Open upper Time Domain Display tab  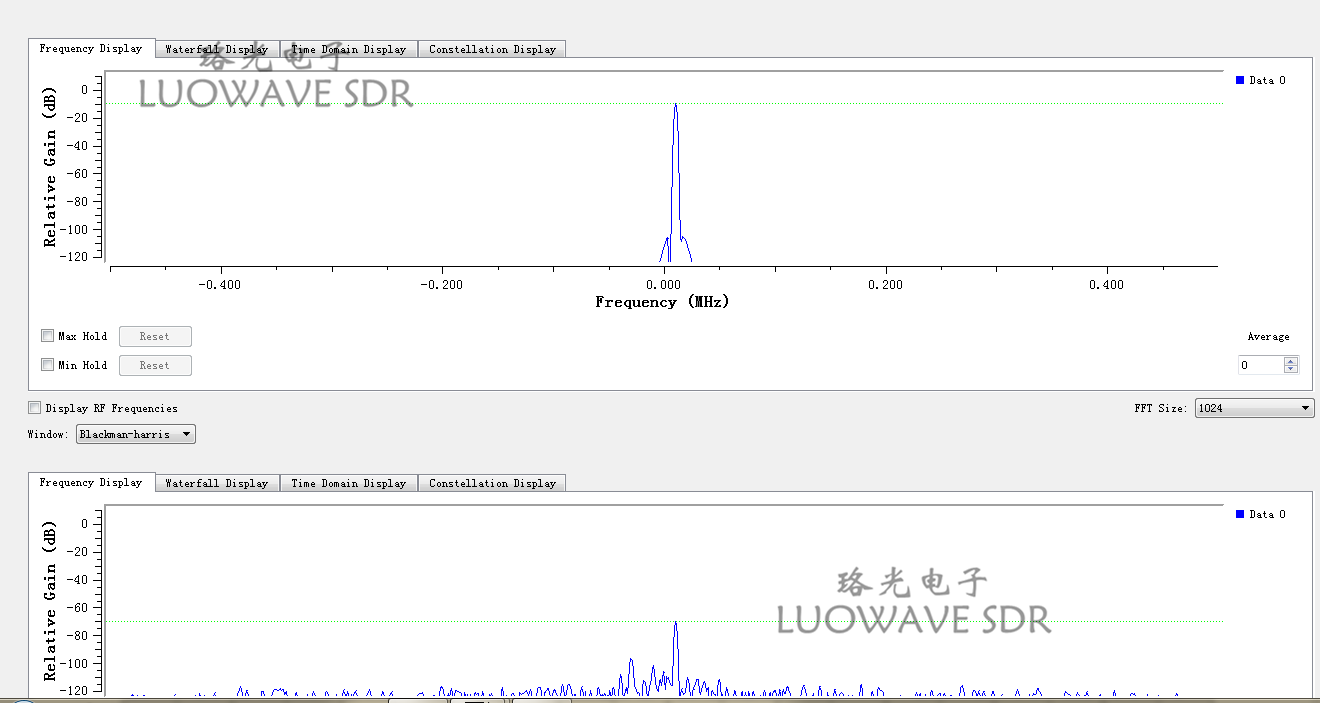click(348, 49)
